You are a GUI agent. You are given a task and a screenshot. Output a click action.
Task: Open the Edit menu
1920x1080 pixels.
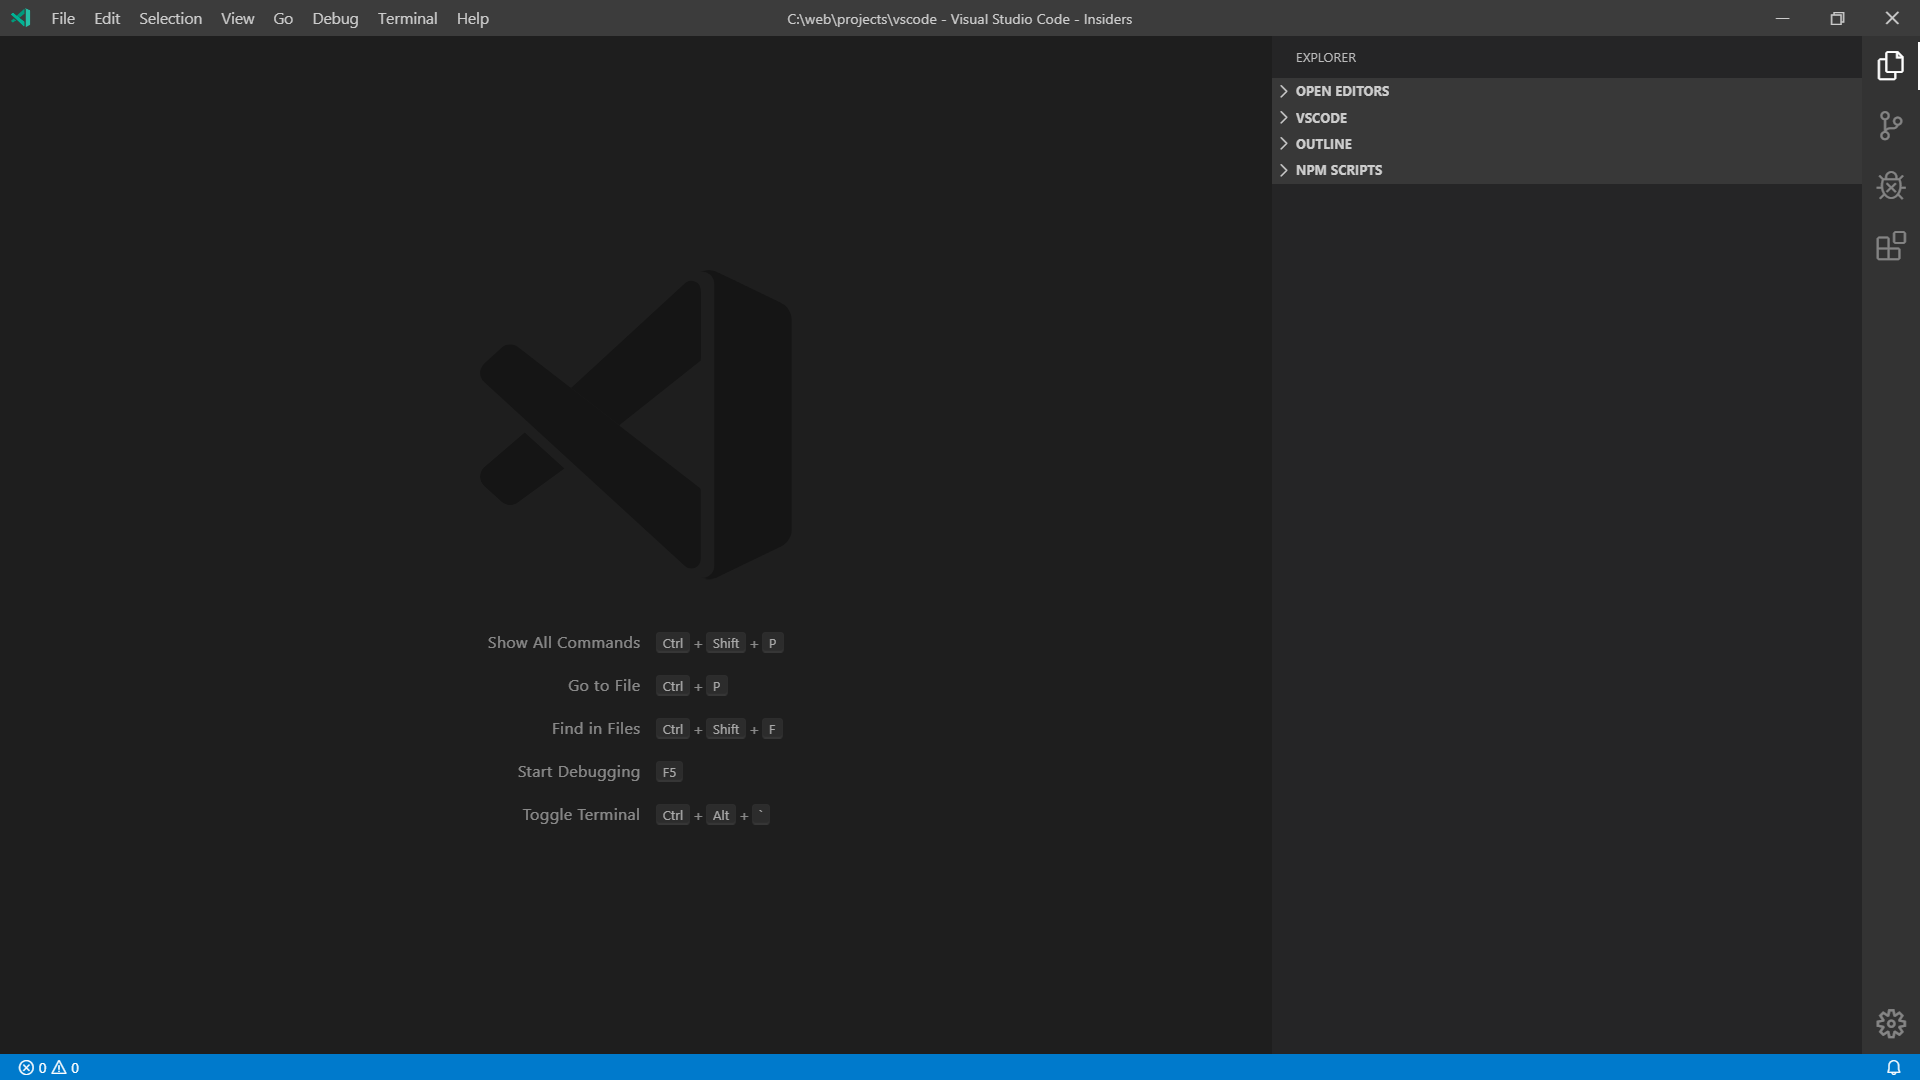pos(107,18)
